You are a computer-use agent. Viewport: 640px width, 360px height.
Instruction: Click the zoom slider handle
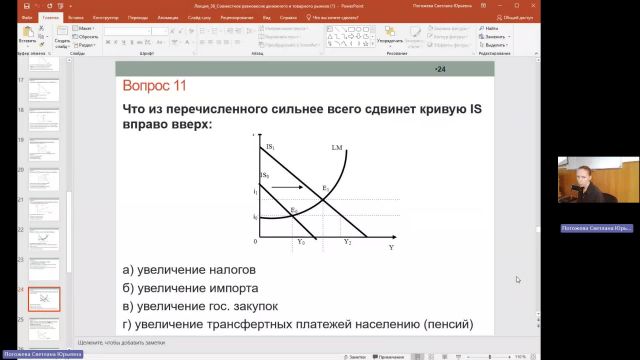tap(490, 357)
